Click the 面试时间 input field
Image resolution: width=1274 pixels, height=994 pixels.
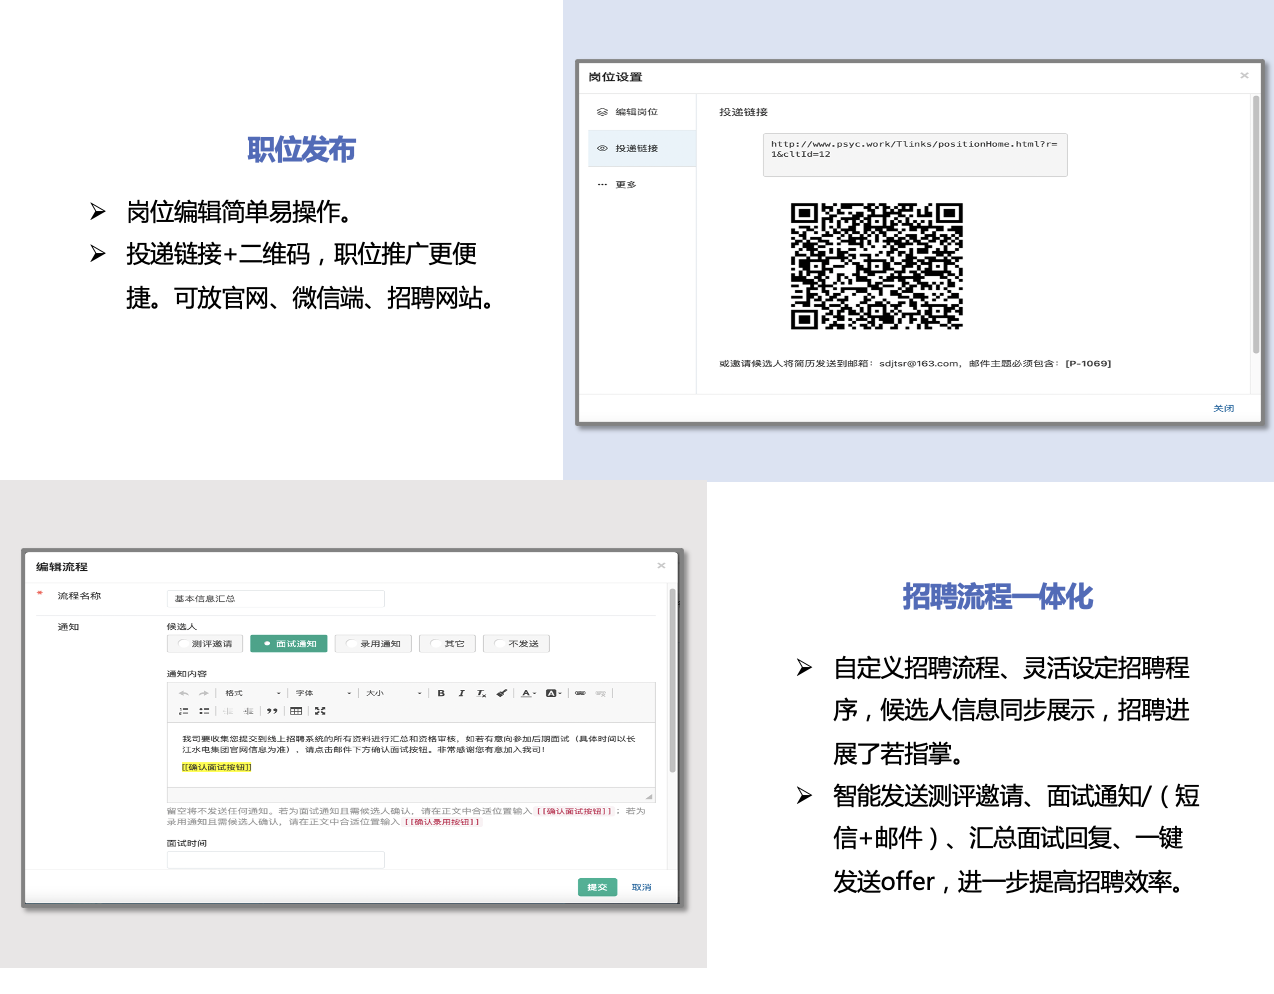click(275, 860)
